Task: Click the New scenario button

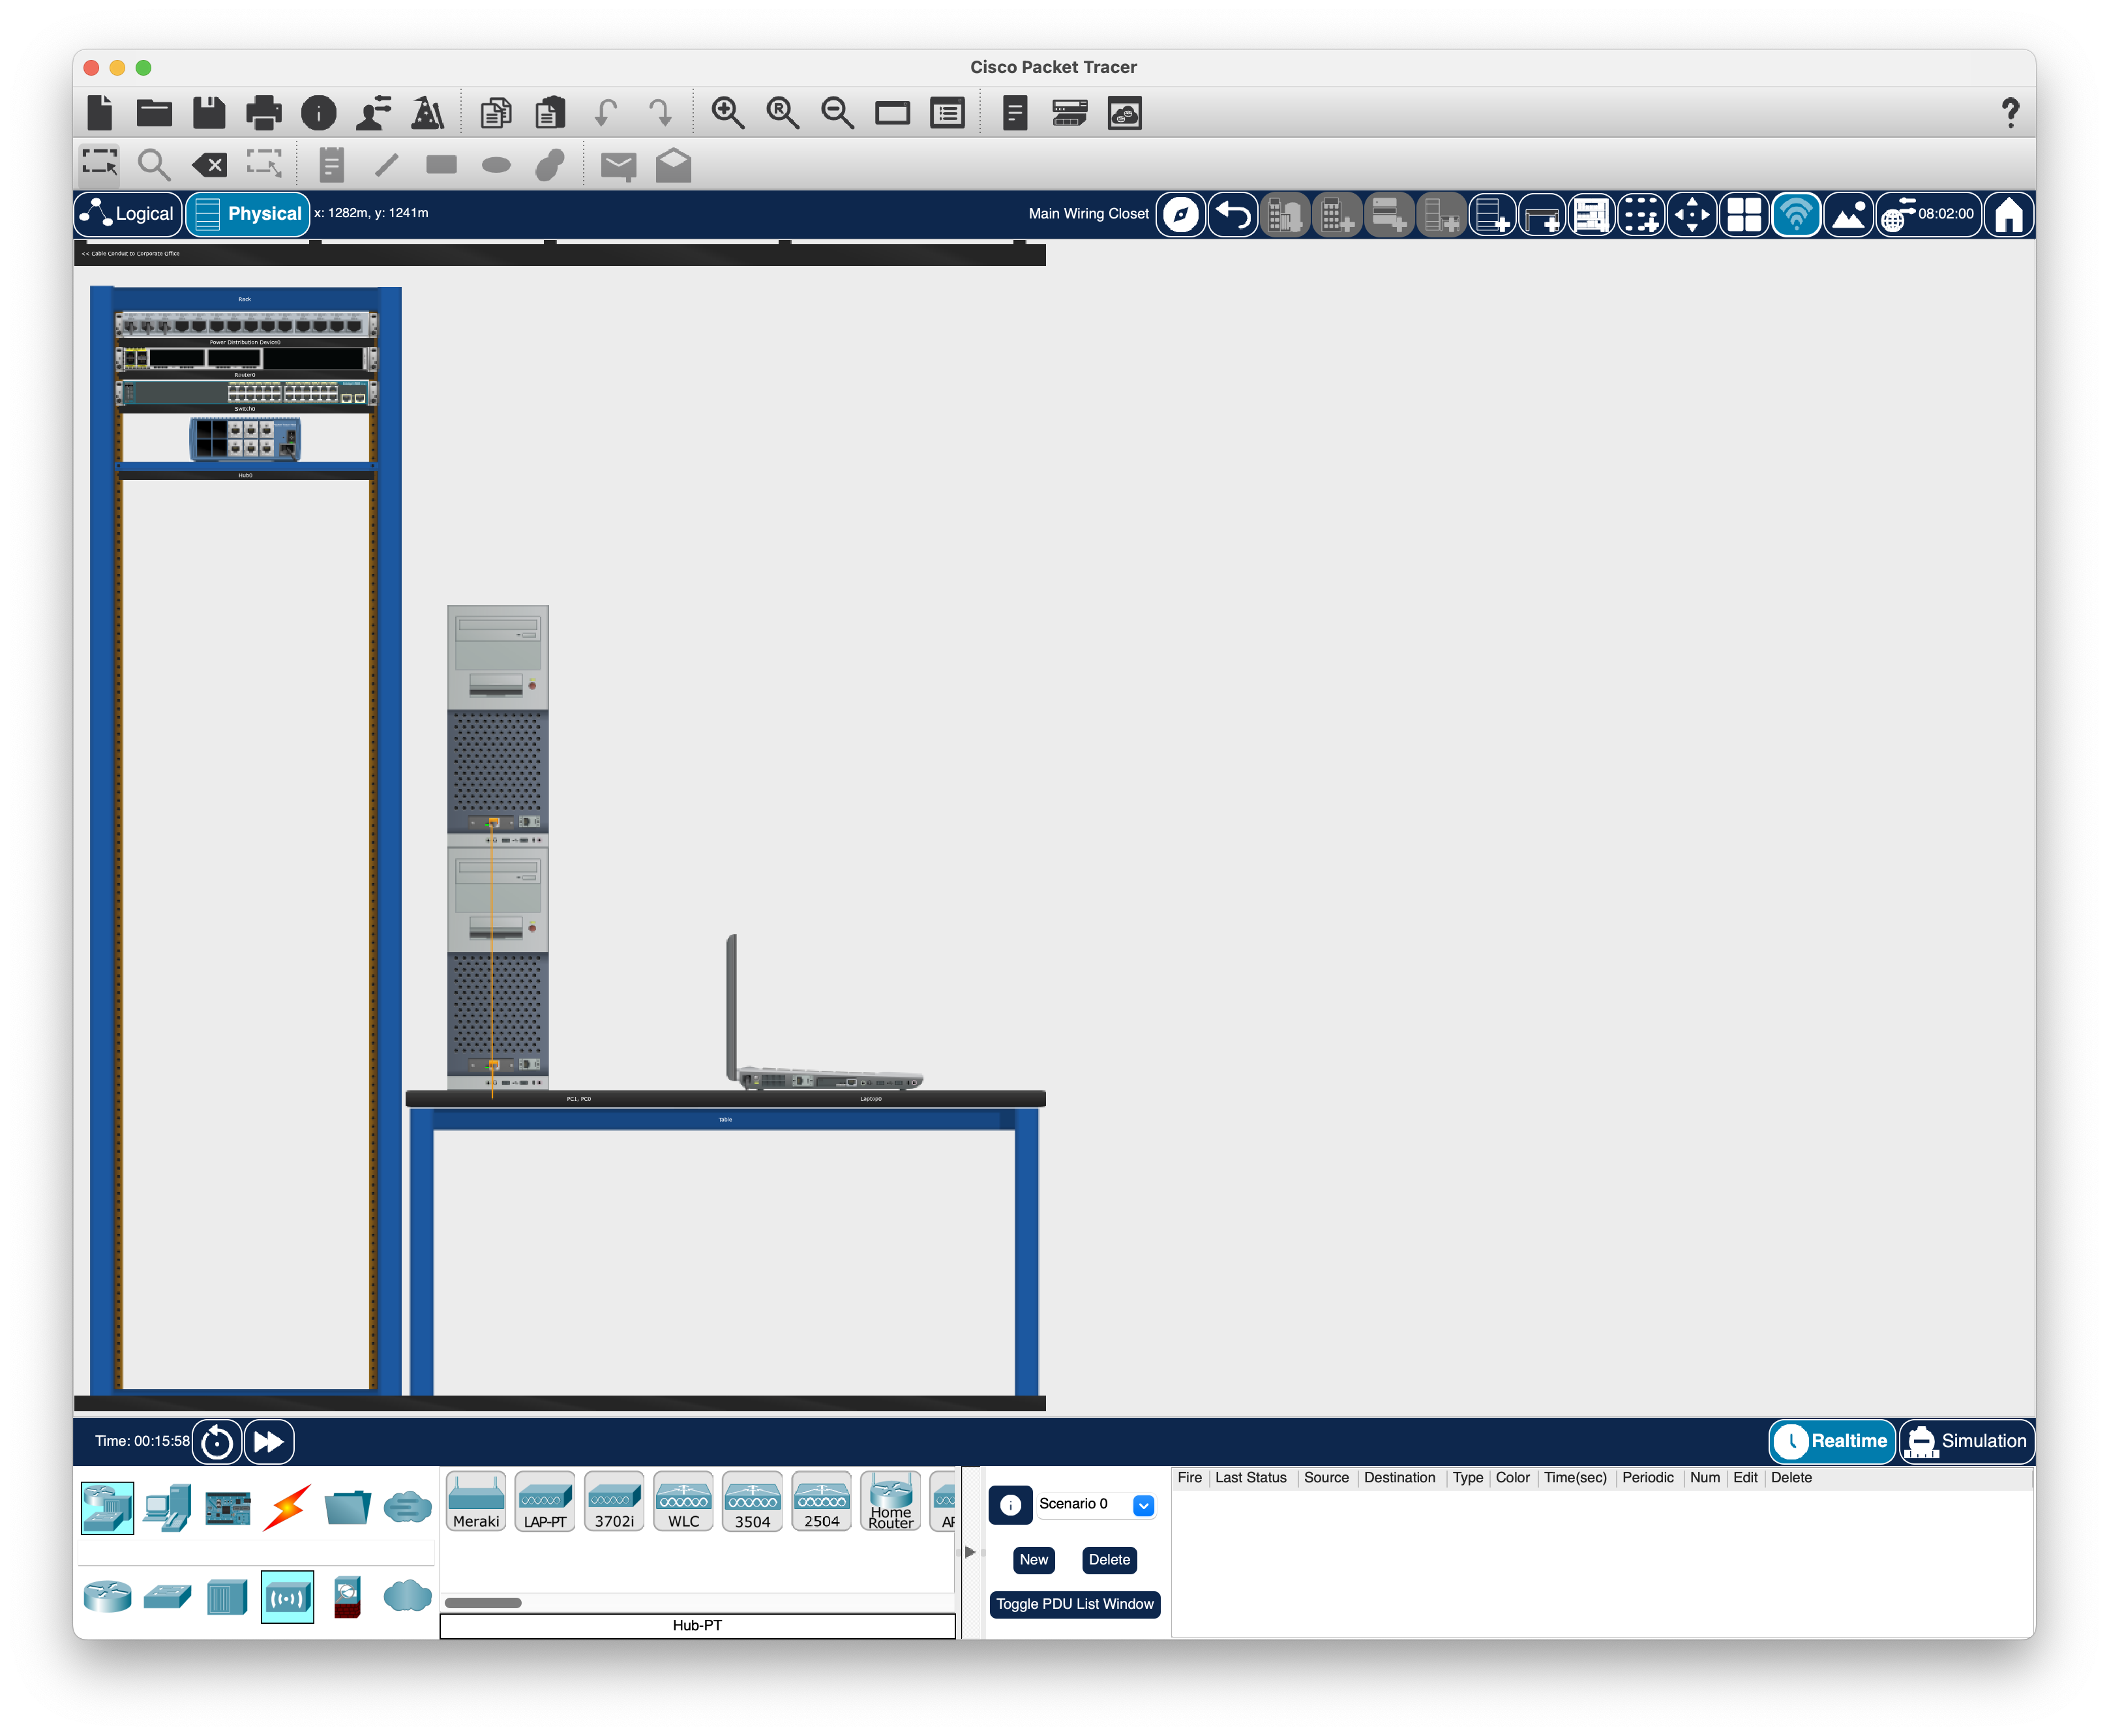Action: (1033, 1559)
